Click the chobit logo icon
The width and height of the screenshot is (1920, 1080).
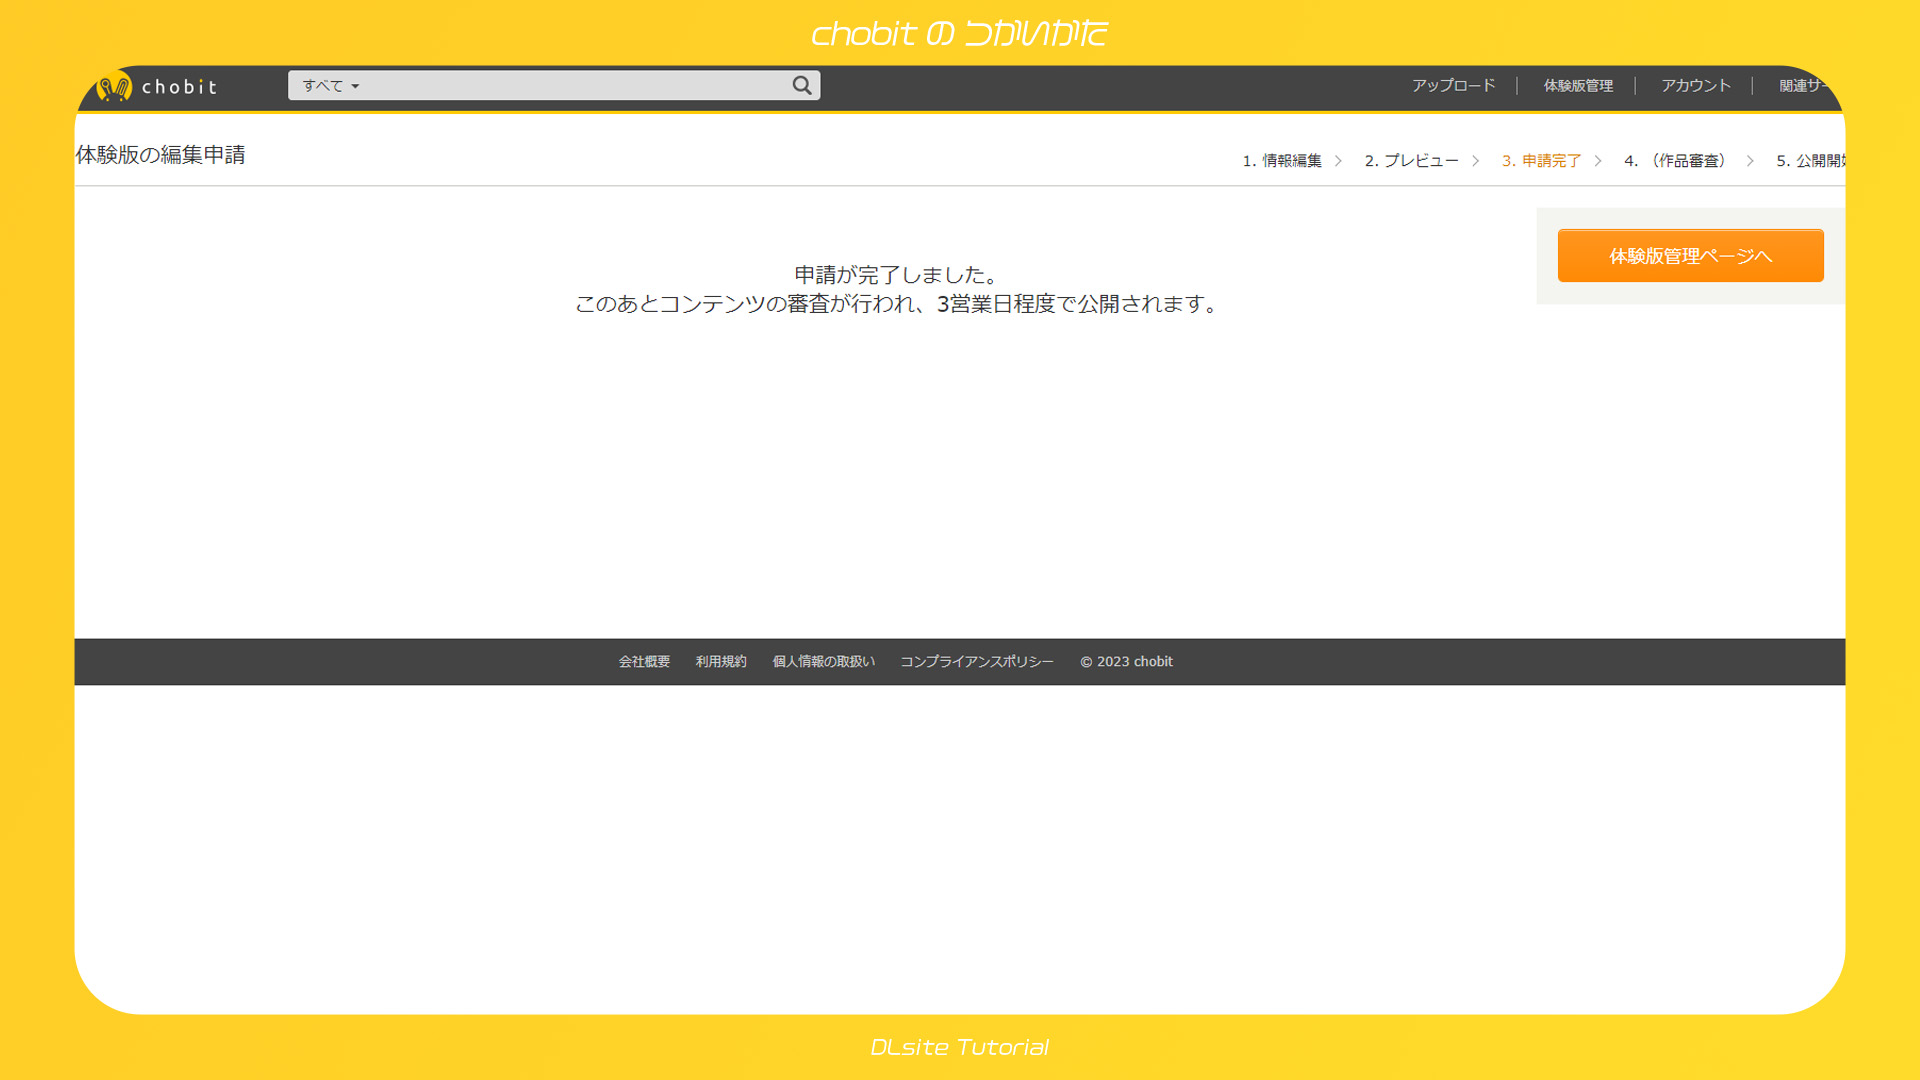pos(114,87)
